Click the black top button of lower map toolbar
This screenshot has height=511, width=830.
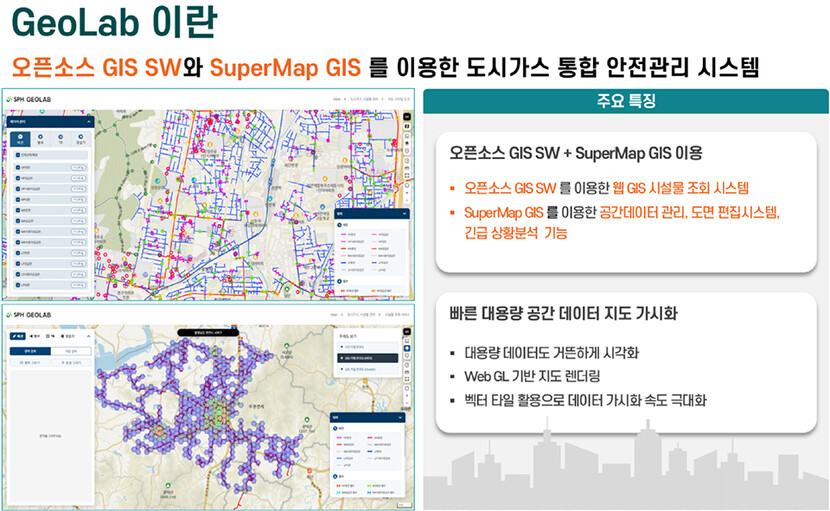(407, 331)
